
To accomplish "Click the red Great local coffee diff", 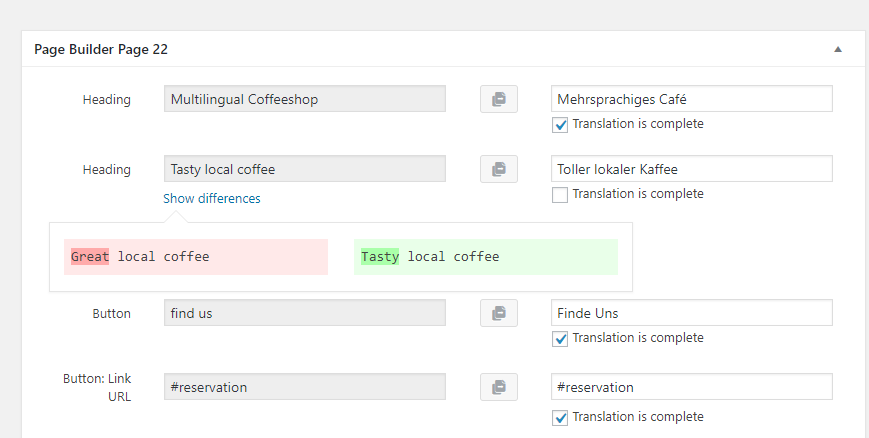I will (x=196, y=257).
